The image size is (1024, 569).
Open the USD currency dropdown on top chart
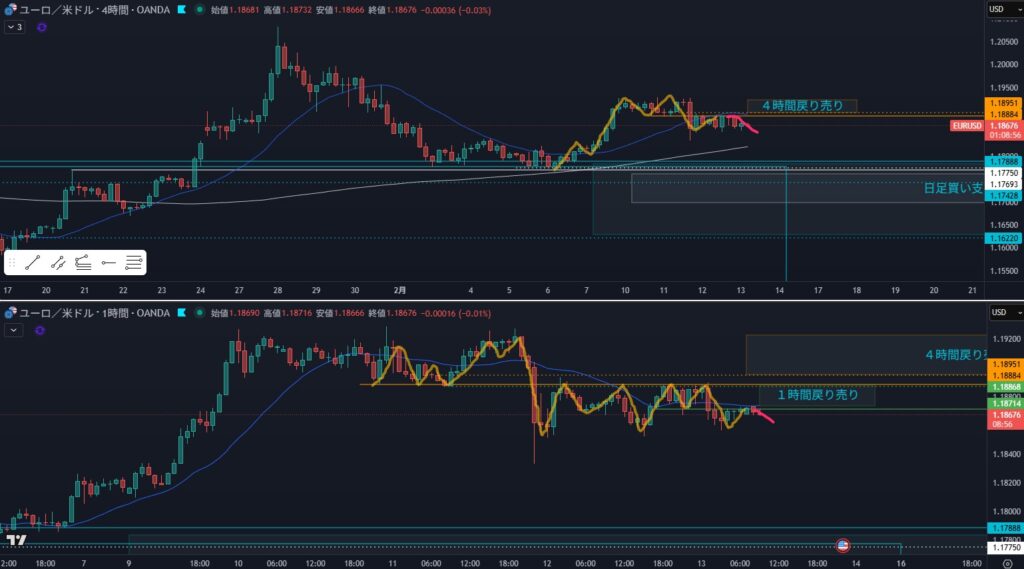tap(996, 9)
